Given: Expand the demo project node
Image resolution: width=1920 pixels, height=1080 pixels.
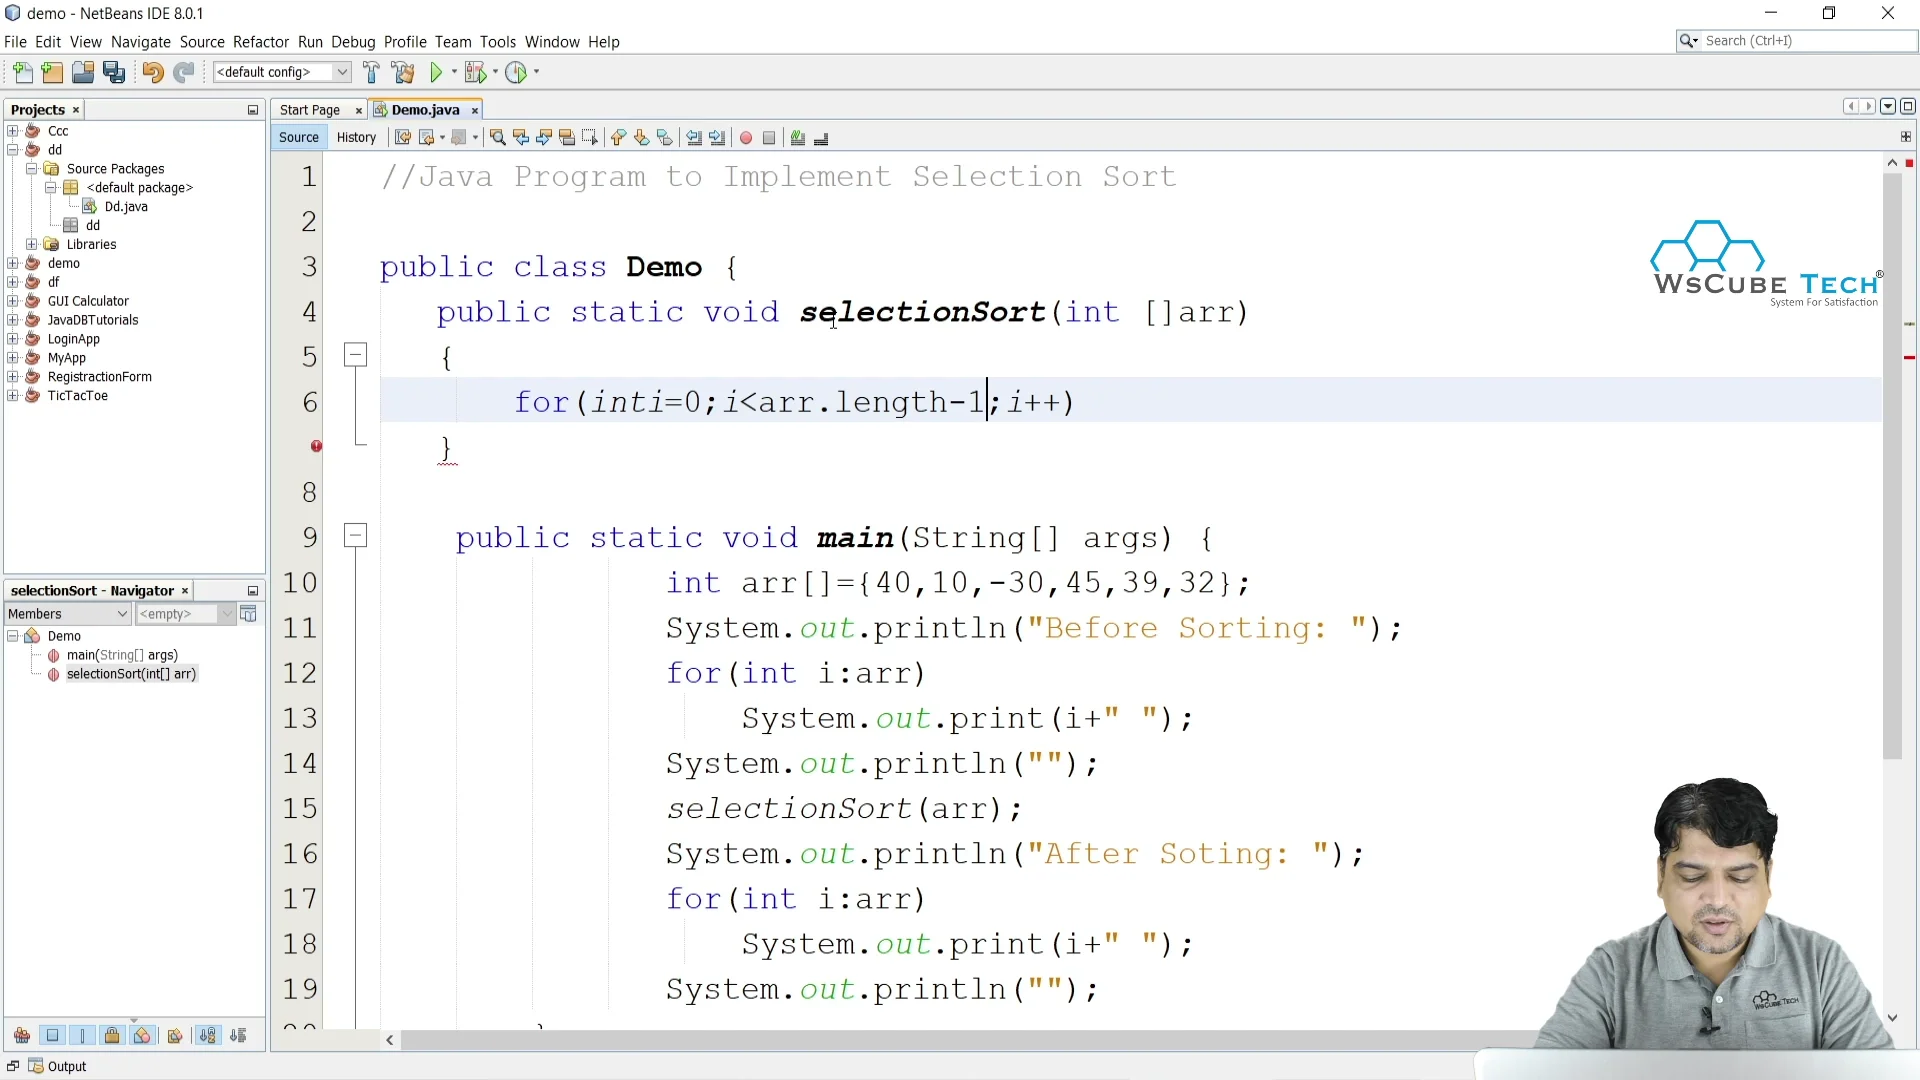Looking at the screenshot, I should pyautogui.click(x=13, y=263).
